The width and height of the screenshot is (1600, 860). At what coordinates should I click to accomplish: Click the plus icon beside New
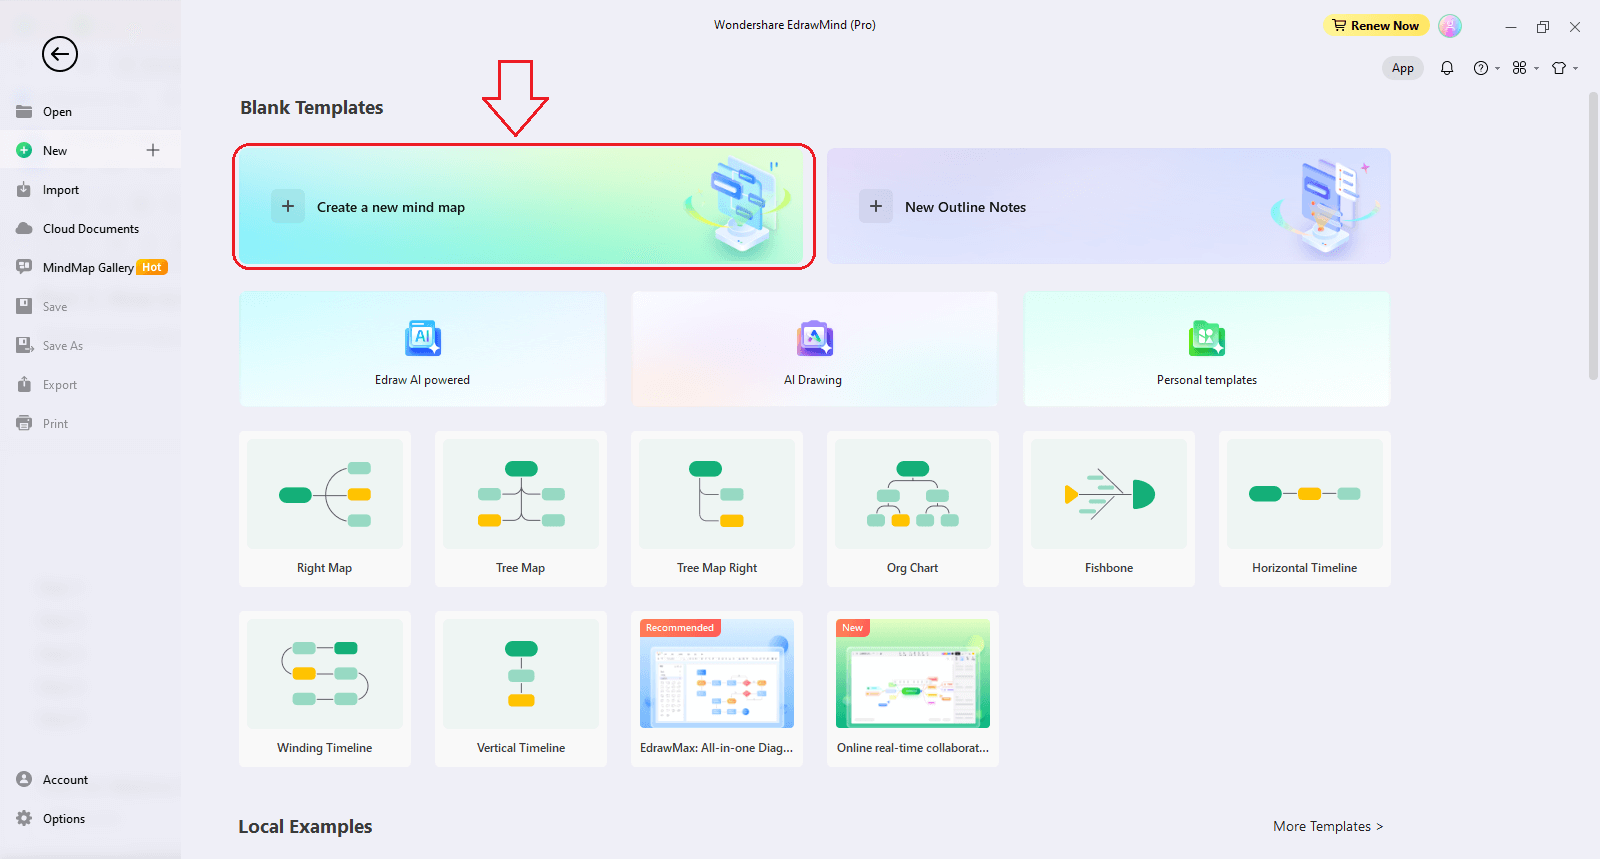click(x=153, y=150)
